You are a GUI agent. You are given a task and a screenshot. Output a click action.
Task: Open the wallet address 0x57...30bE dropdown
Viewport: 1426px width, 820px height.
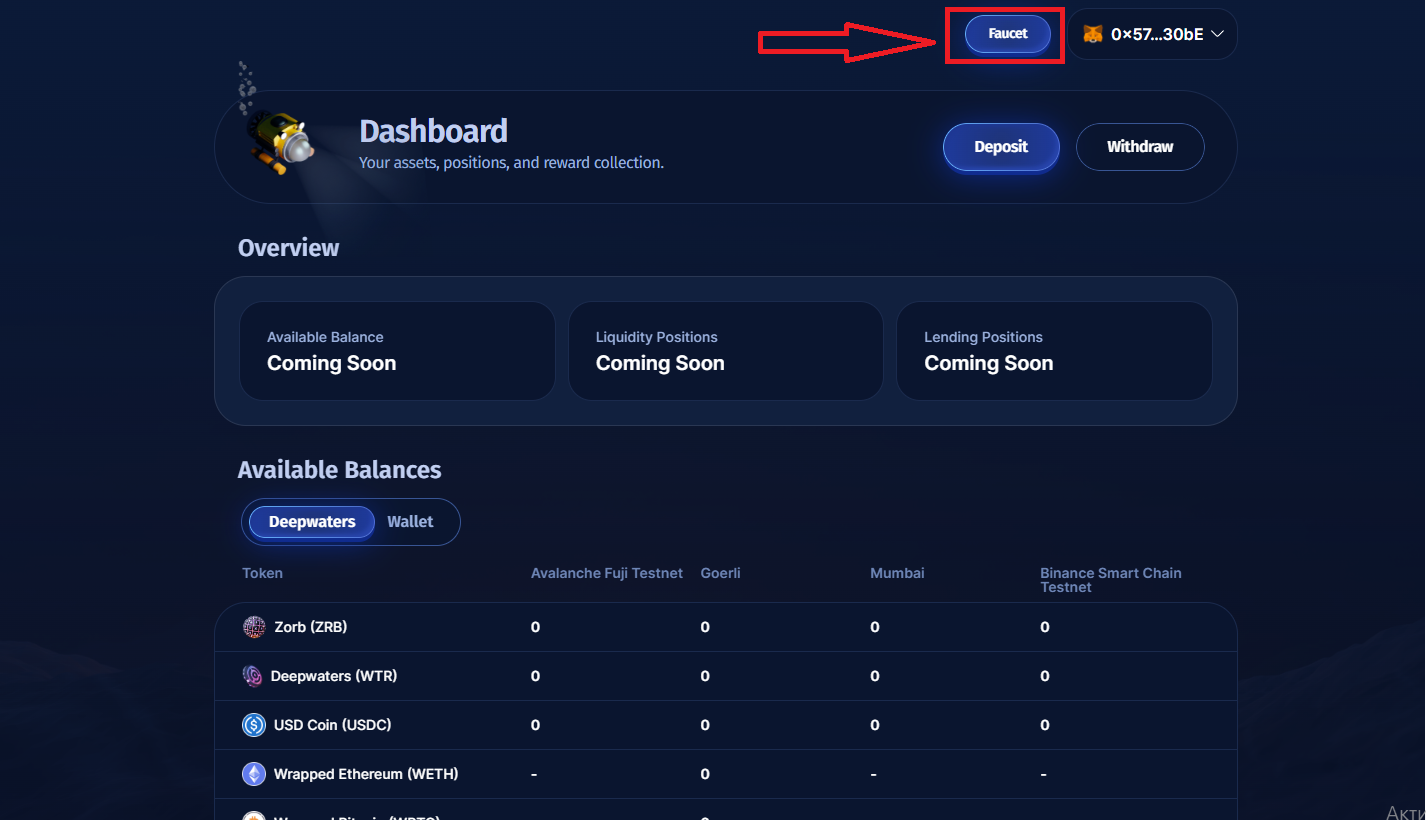click(1152, 34)
